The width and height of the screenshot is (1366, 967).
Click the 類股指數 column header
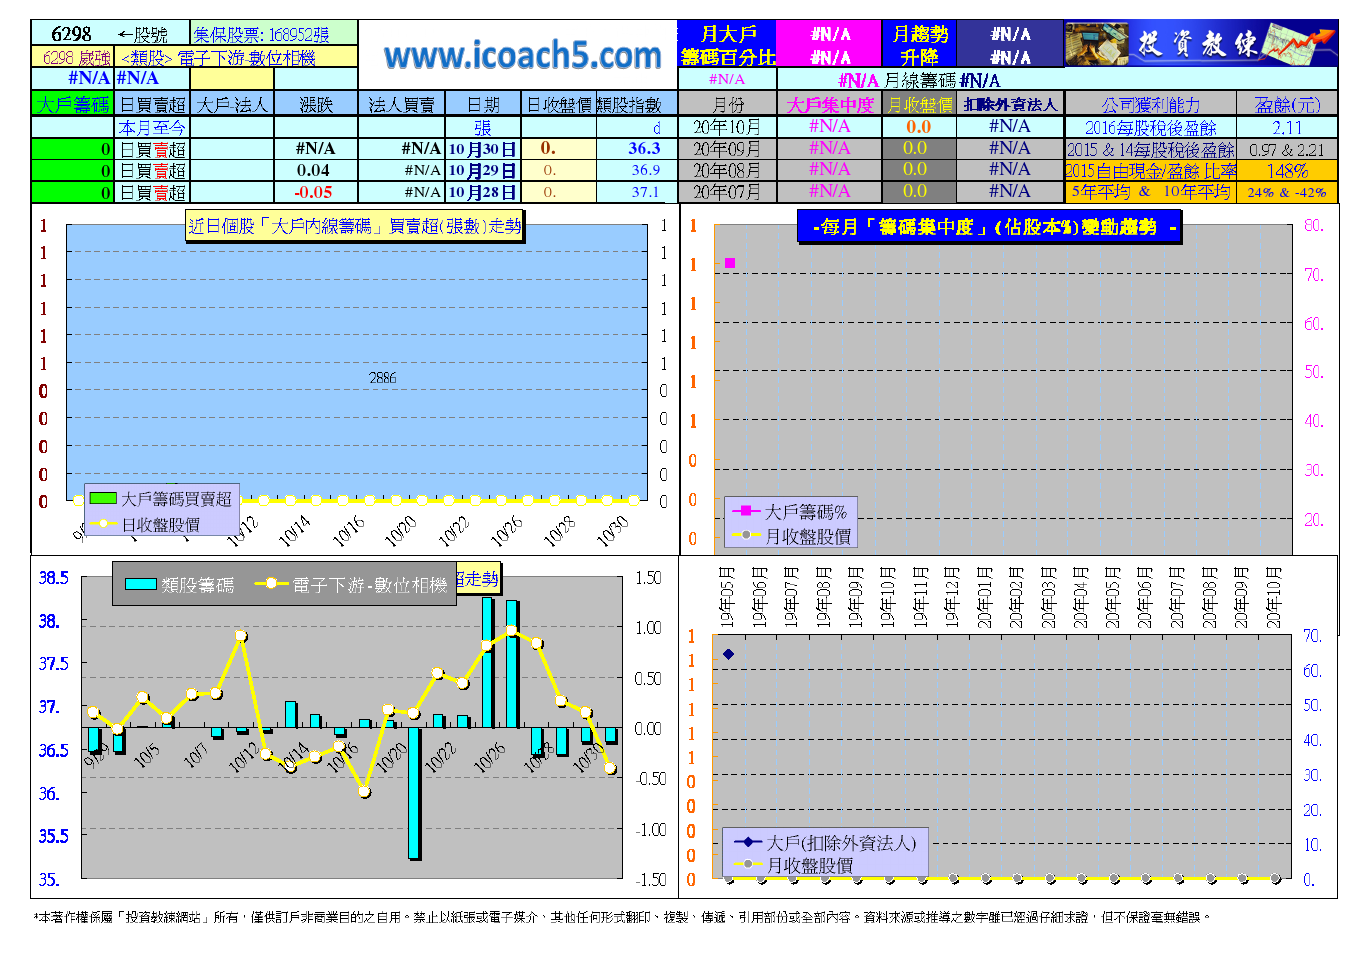coord(637,104)
